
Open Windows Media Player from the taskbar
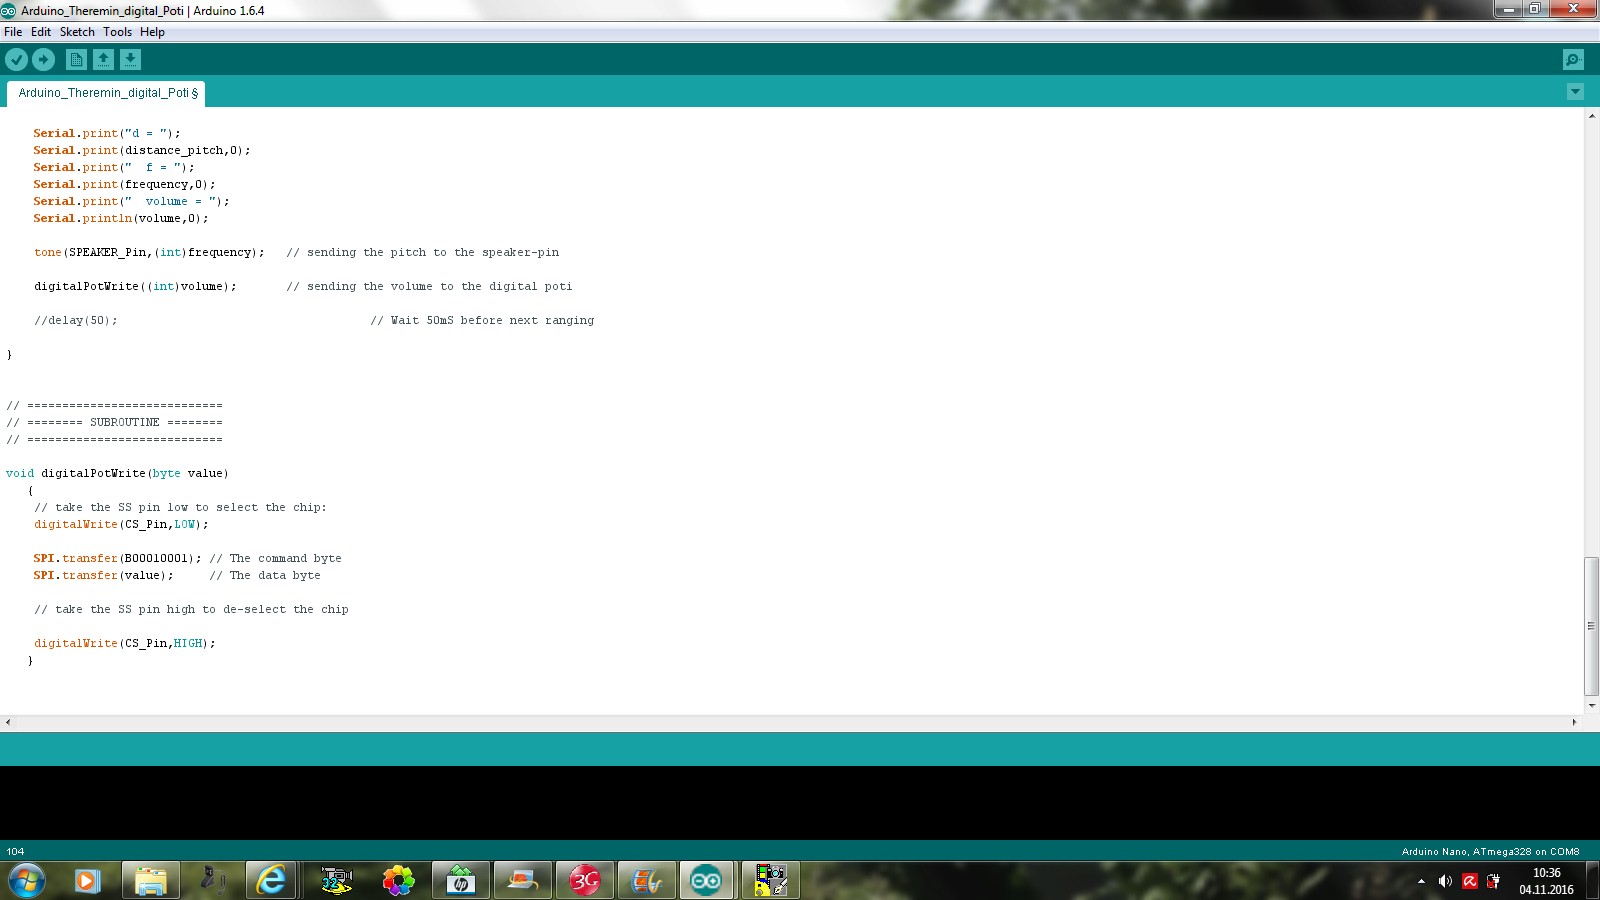pos(87,881)
